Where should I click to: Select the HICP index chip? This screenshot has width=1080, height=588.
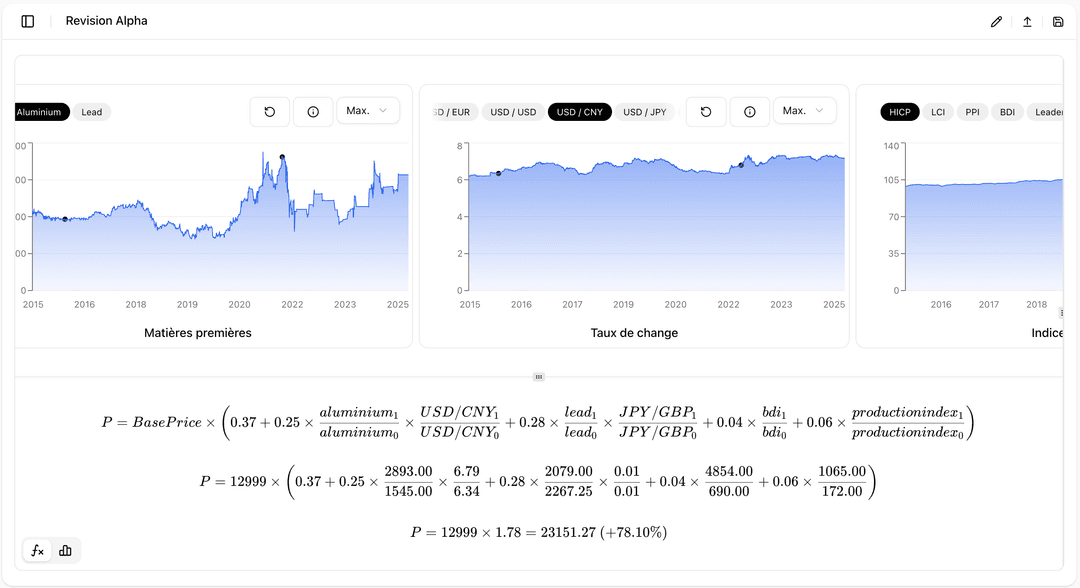click(x=900, y=112)
